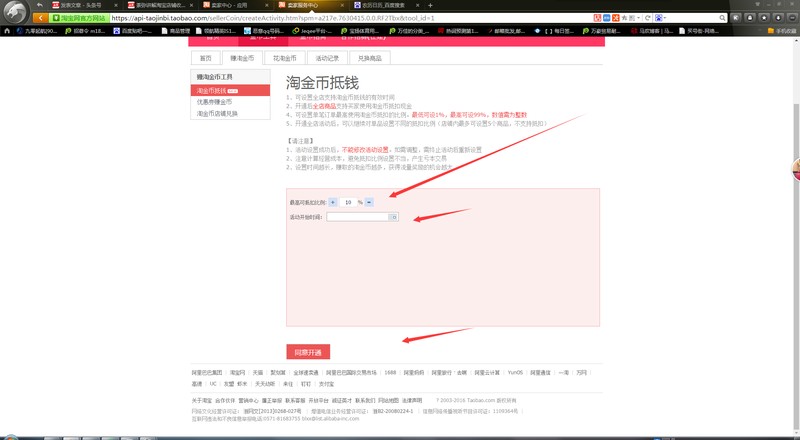Close the 发表文章 - 头条号 tab
The image size is (800, 440).
coord(116,5)
